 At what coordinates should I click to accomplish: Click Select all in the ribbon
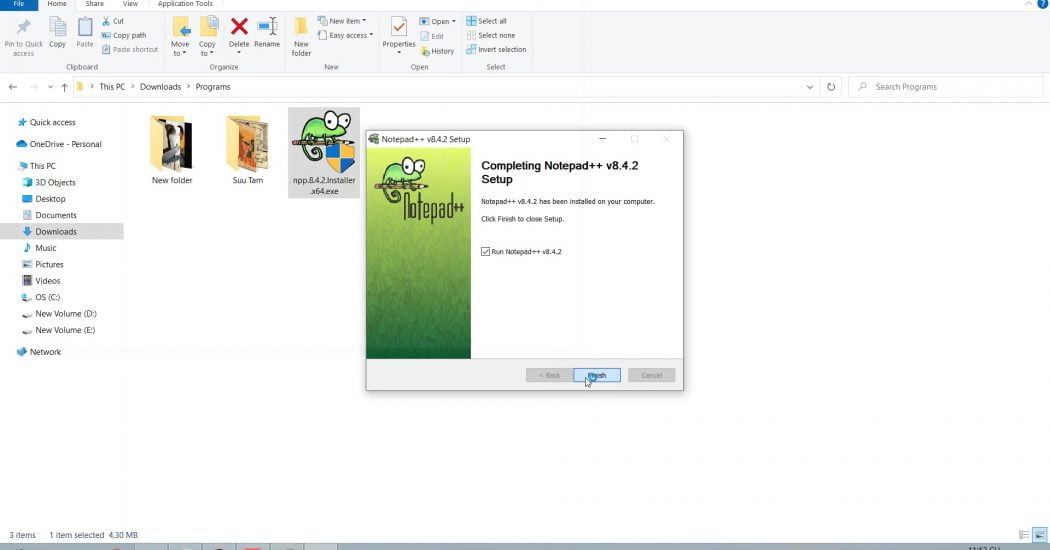coord(486,21)
